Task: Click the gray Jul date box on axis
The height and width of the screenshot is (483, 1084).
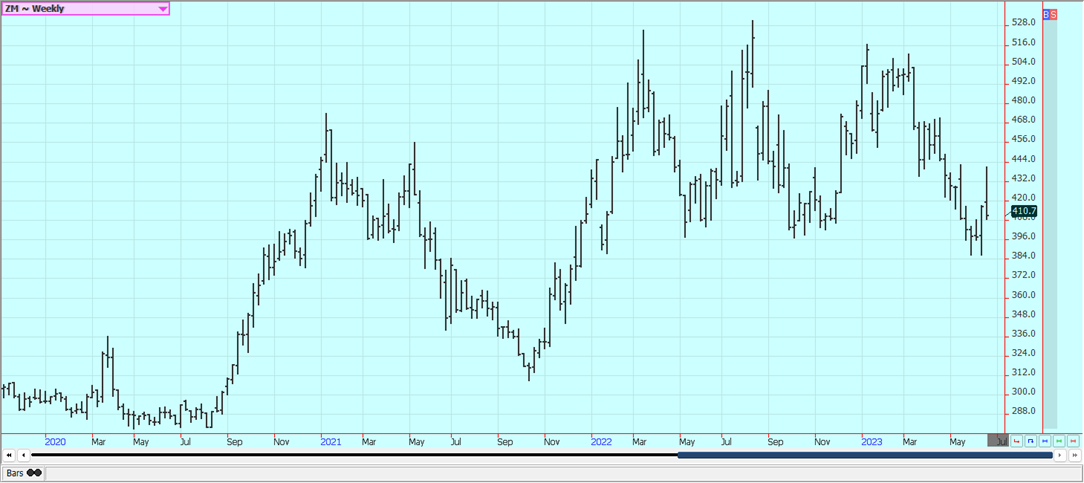Action: coord(998,441)
